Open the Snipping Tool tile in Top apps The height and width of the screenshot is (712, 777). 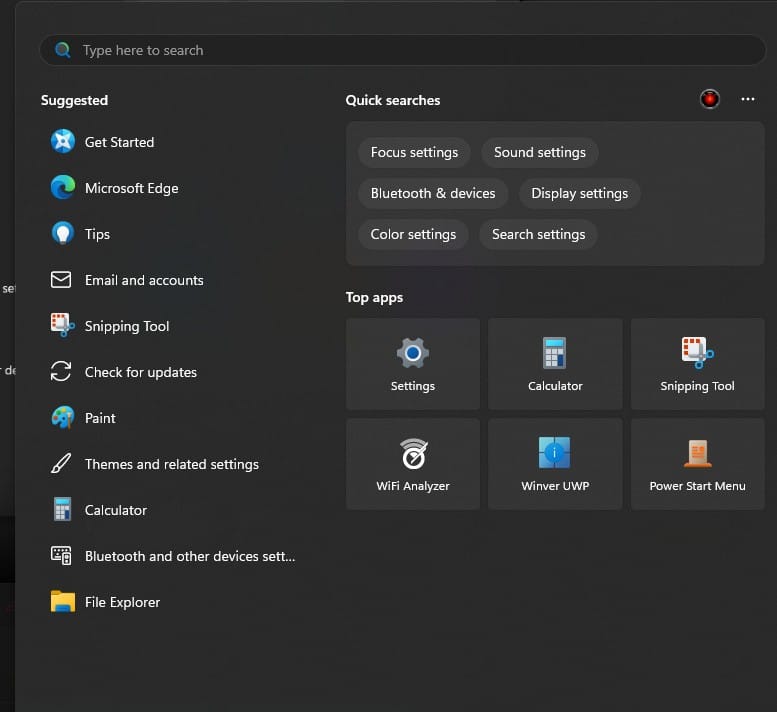pyautogui.click(x=697, y=364)
